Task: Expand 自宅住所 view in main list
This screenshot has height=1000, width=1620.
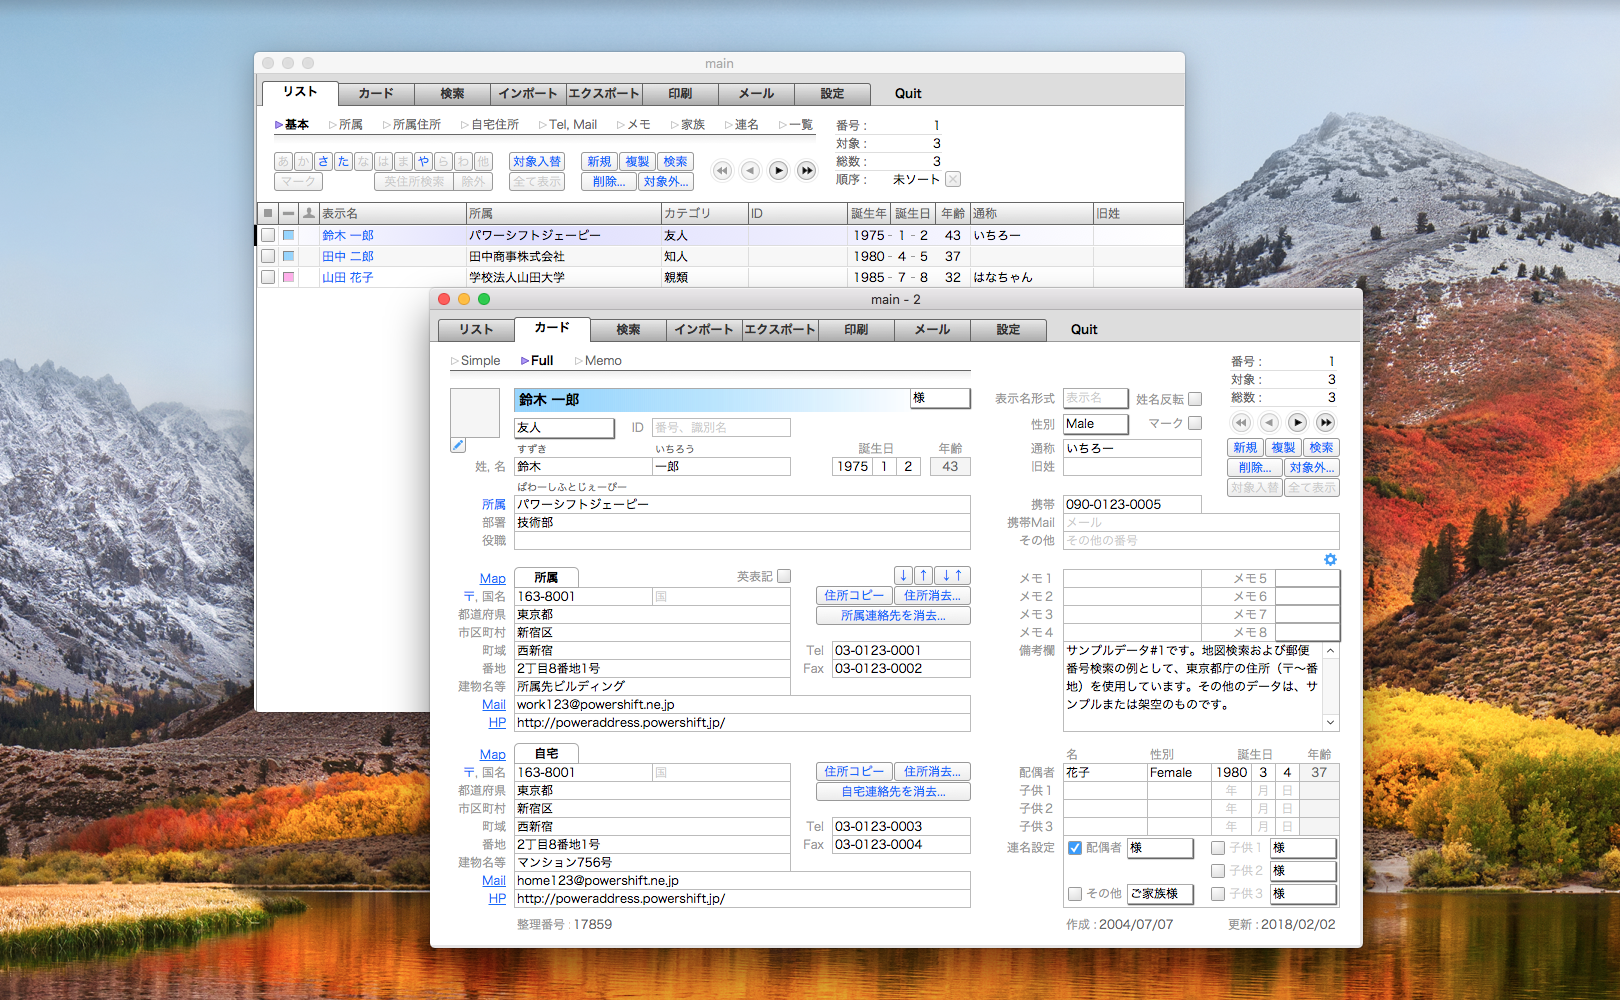Action: [489, 125]
